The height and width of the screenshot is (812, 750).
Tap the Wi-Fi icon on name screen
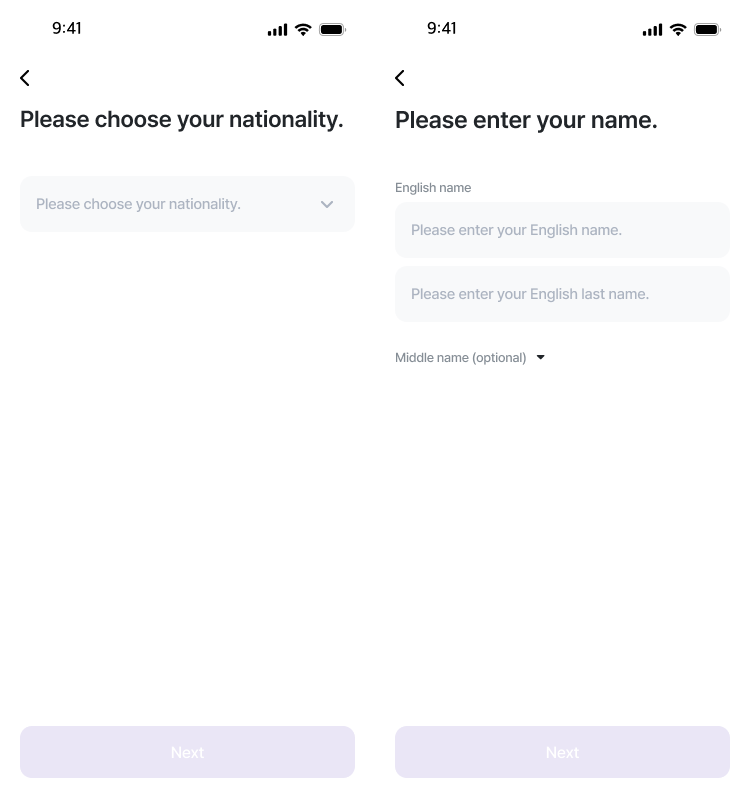(x=678, y=30)
